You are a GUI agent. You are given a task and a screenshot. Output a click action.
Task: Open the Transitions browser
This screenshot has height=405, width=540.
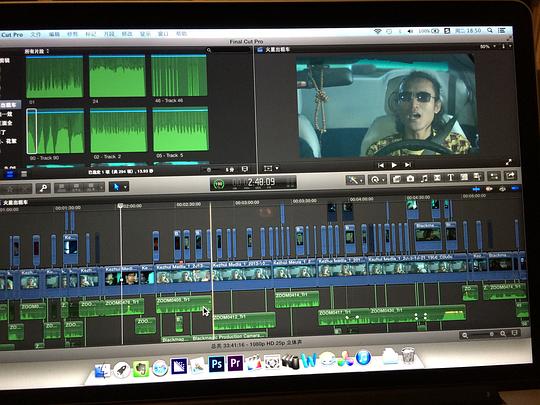point(437,178)
